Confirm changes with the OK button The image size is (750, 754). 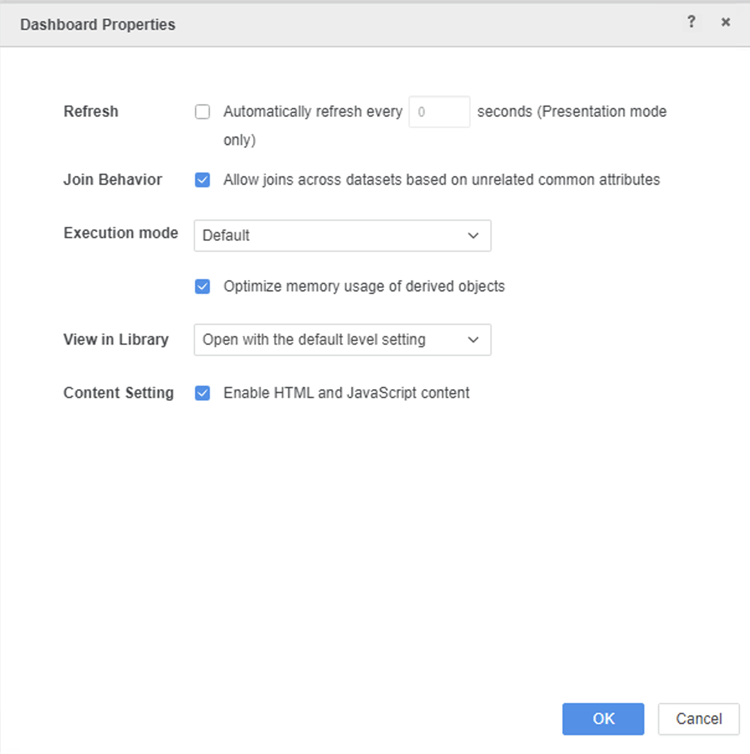point(603,718)
